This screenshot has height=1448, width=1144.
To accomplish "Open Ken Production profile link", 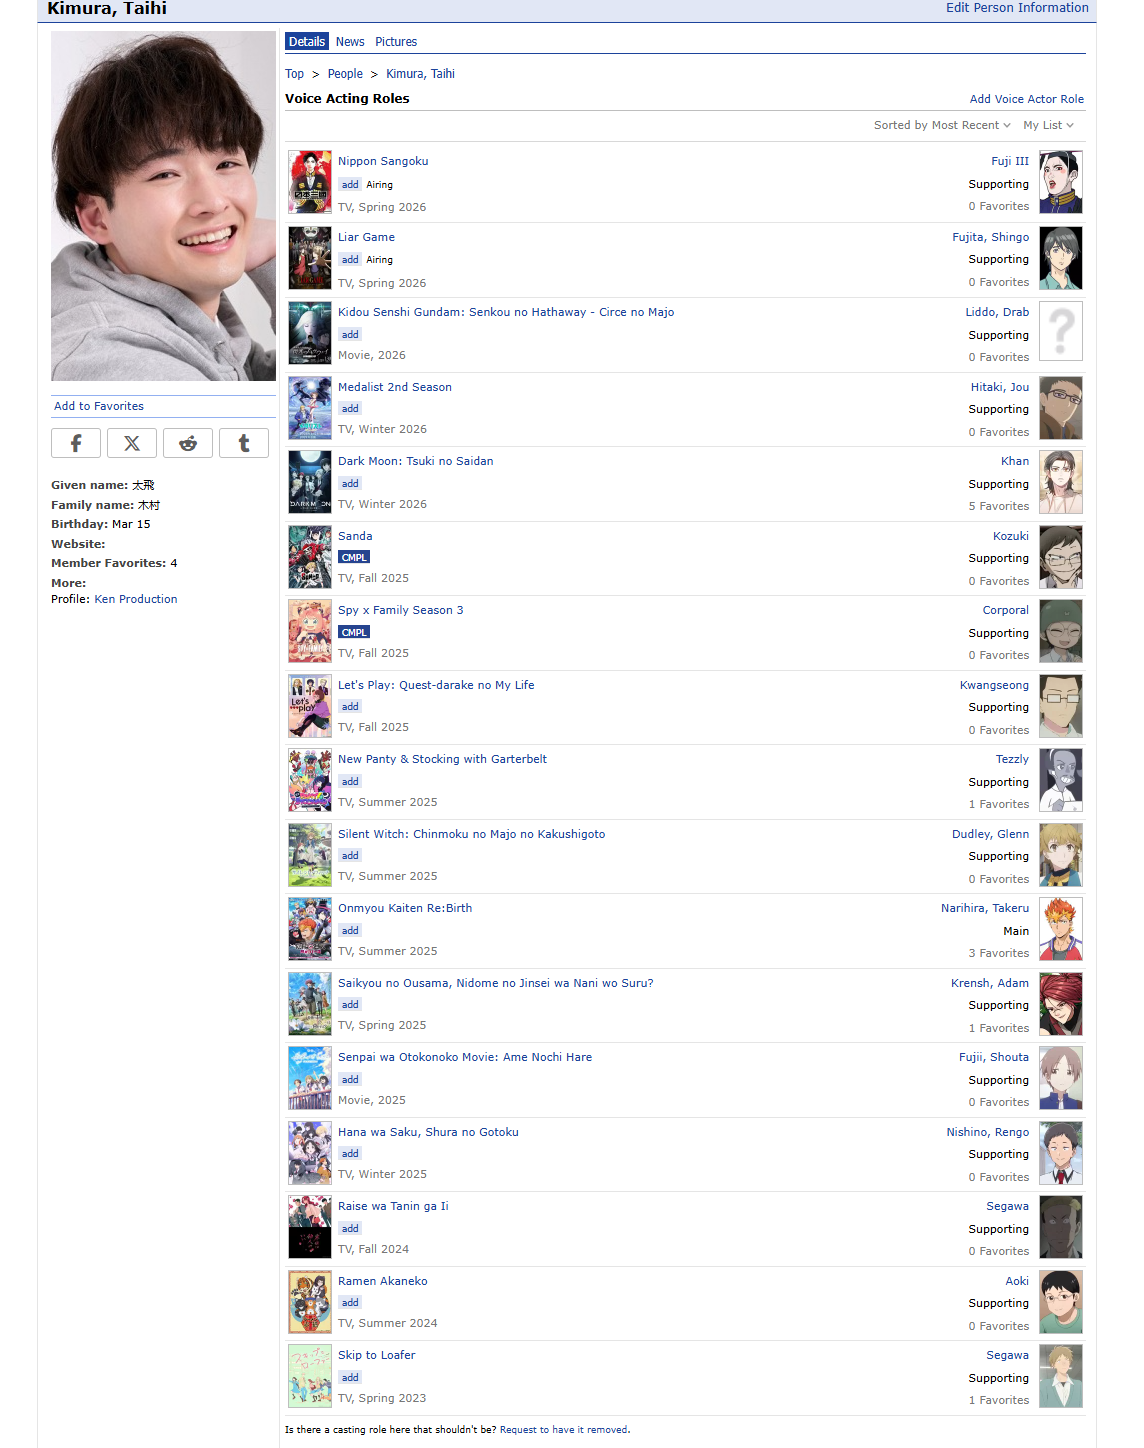I will click(x=136, y=599).
